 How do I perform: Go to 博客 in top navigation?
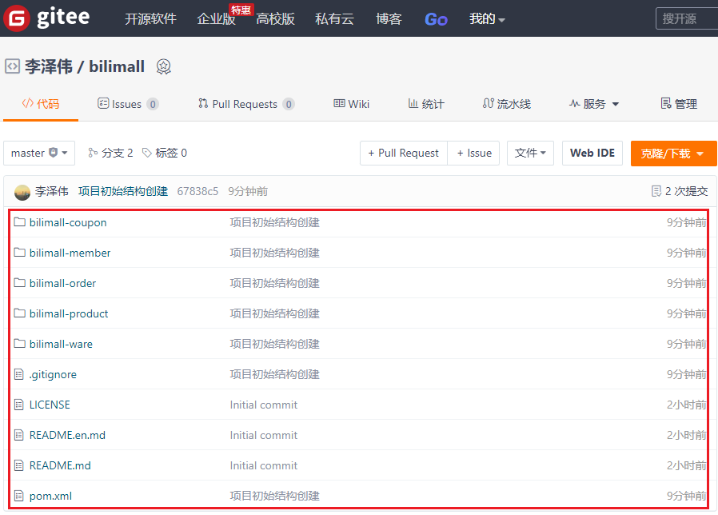(x=388, y=19)
